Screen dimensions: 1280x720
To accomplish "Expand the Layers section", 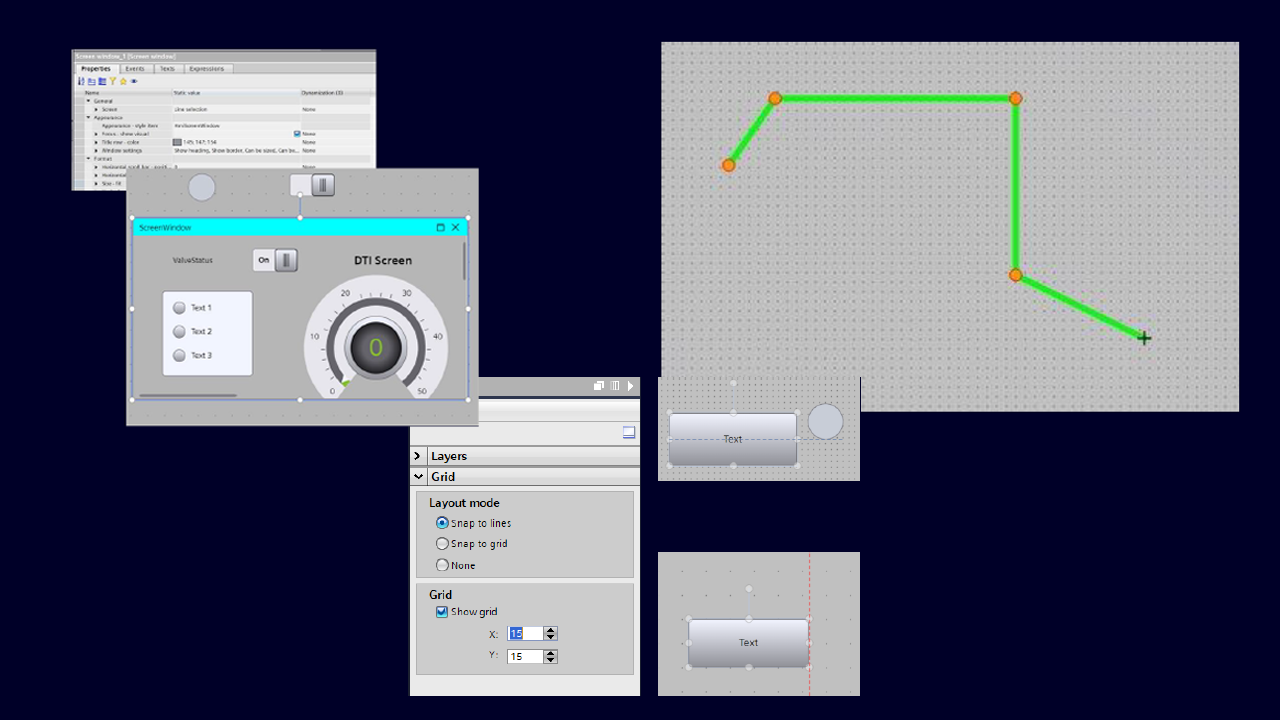I will (418, 456).
